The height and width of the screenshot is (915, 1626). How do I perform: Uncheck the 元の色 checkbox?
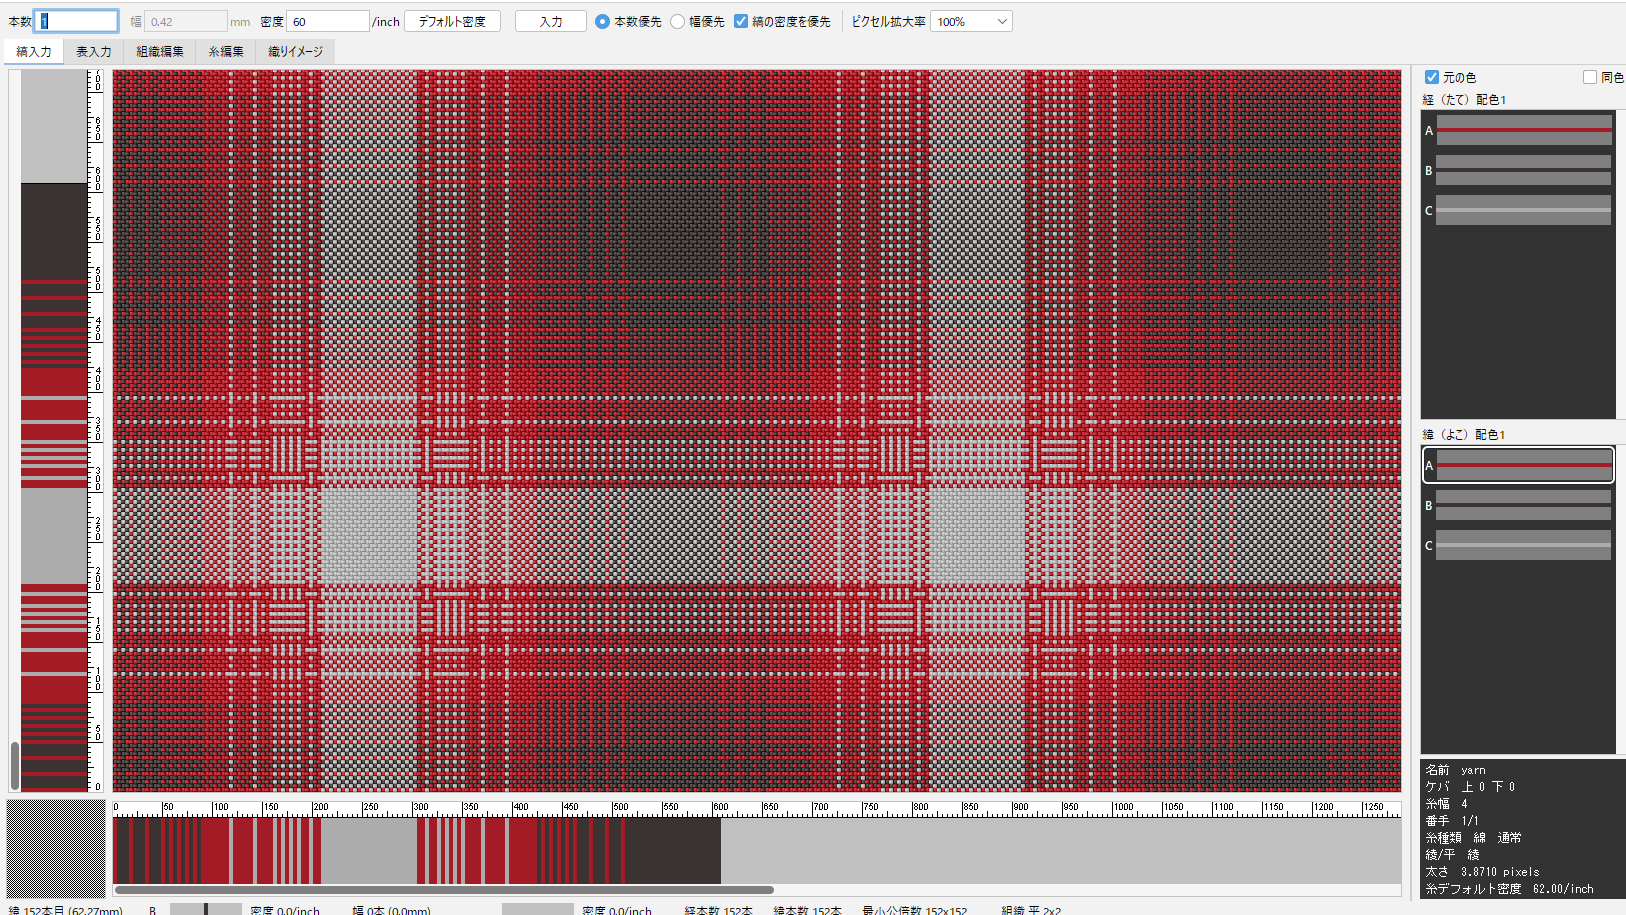[x=1432, y=77]
